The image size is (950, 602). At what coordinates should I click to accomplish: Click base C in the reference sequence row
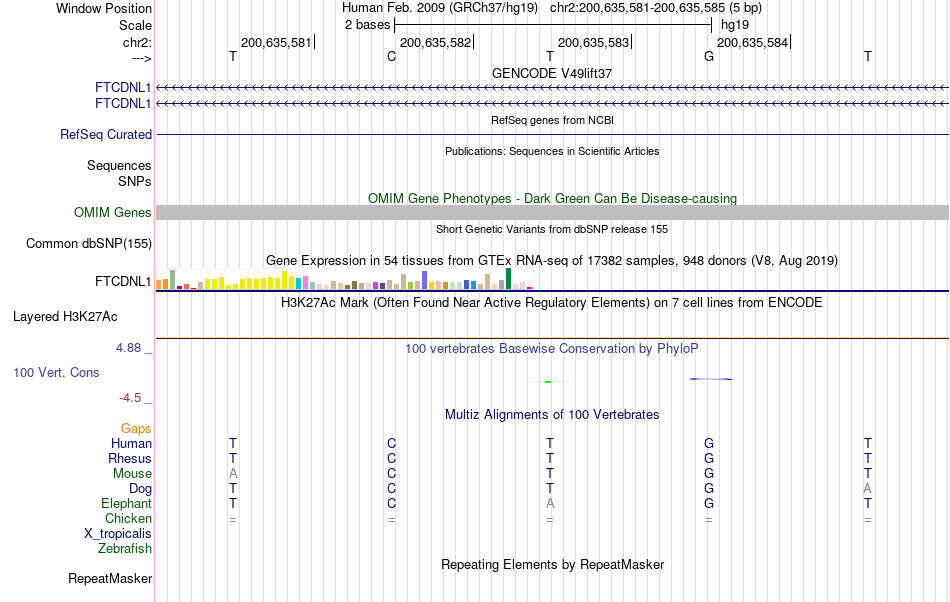[391, 56]
